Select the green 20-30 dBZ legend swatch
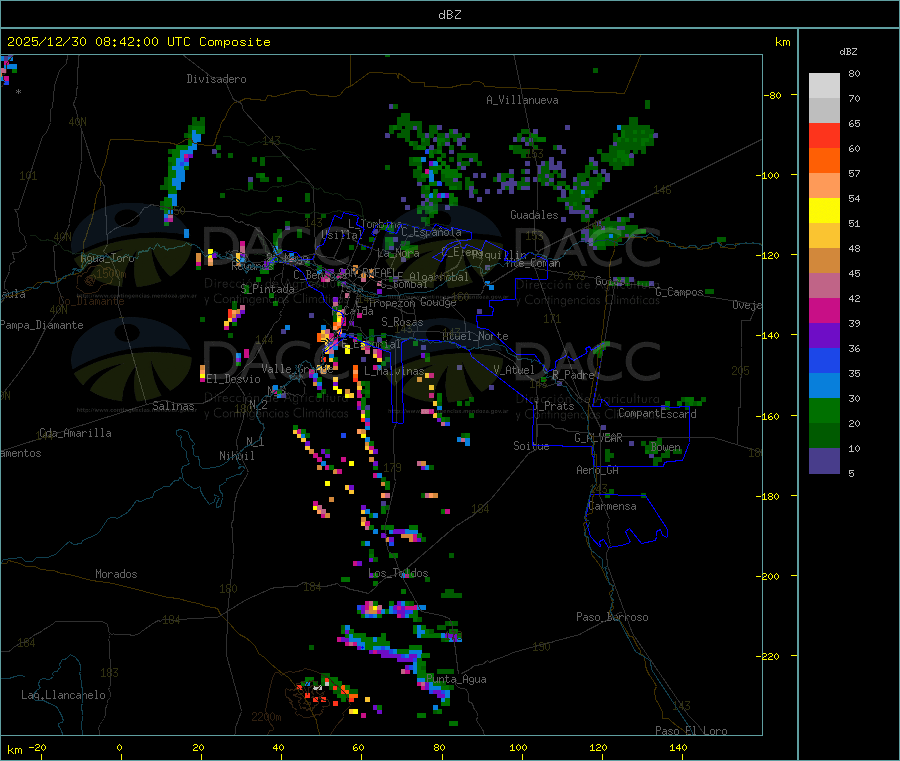 (824, 410)
